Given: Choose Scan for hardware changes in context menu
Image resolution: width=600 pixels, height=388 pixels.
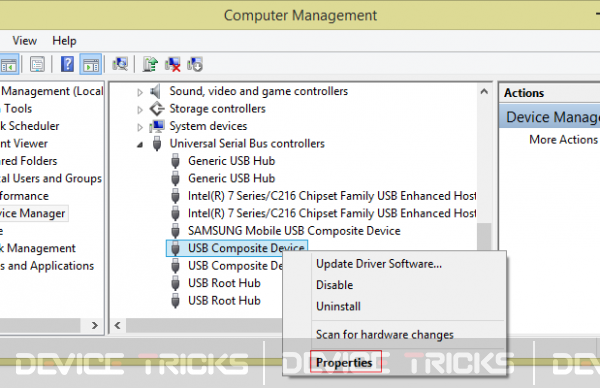Looking at the screenshot, I should pos(394,335).
